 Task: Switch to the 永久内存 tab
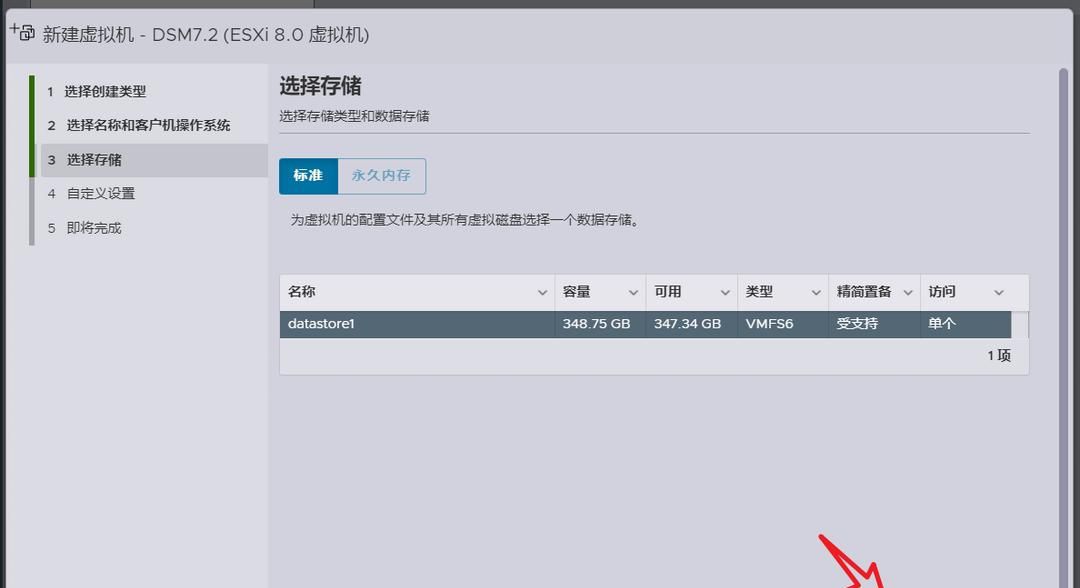point(381,175)
